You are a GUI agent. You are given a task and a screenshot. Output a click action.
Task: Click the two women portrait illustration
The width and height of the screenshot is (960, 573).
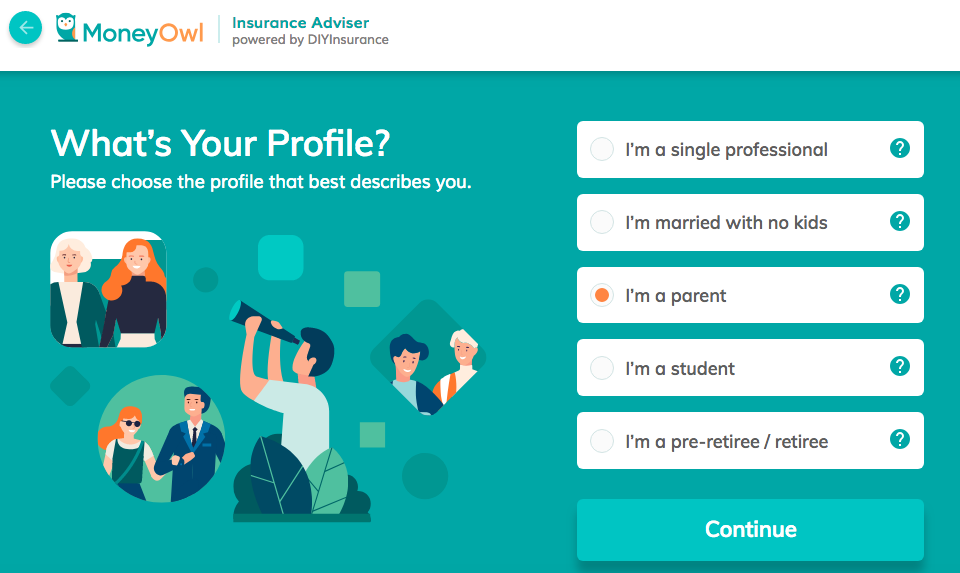coord(108,290)
